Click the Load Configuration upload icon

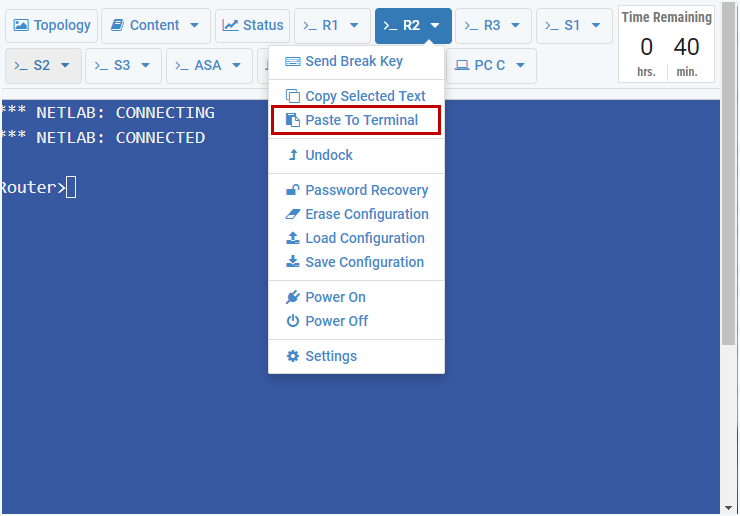292,238
